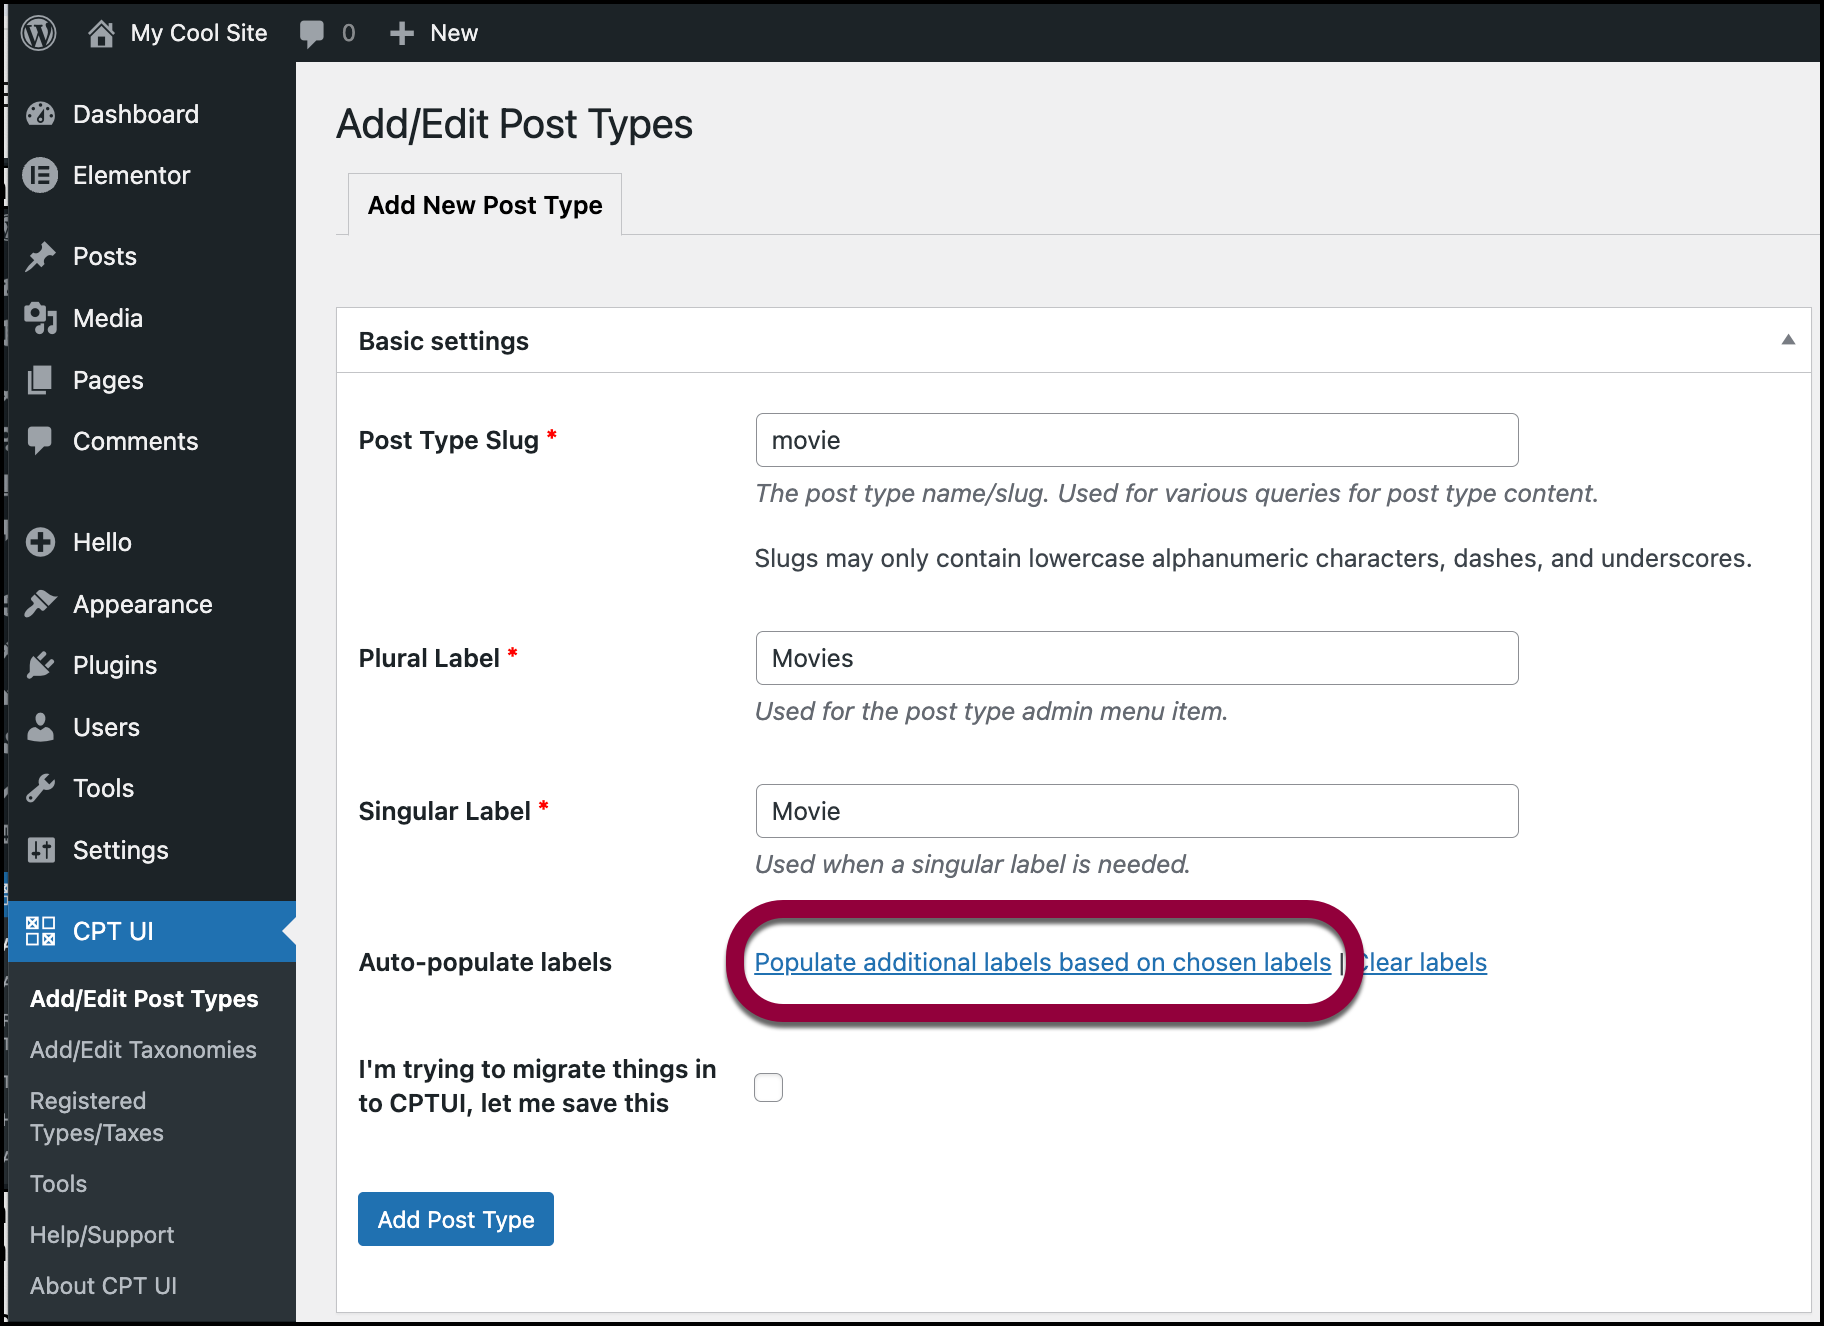Viewport: 1824px width, 1326px height.
Task: Open Registered Types/Taxes submenu item
Action: click(x=97, y=1117)
